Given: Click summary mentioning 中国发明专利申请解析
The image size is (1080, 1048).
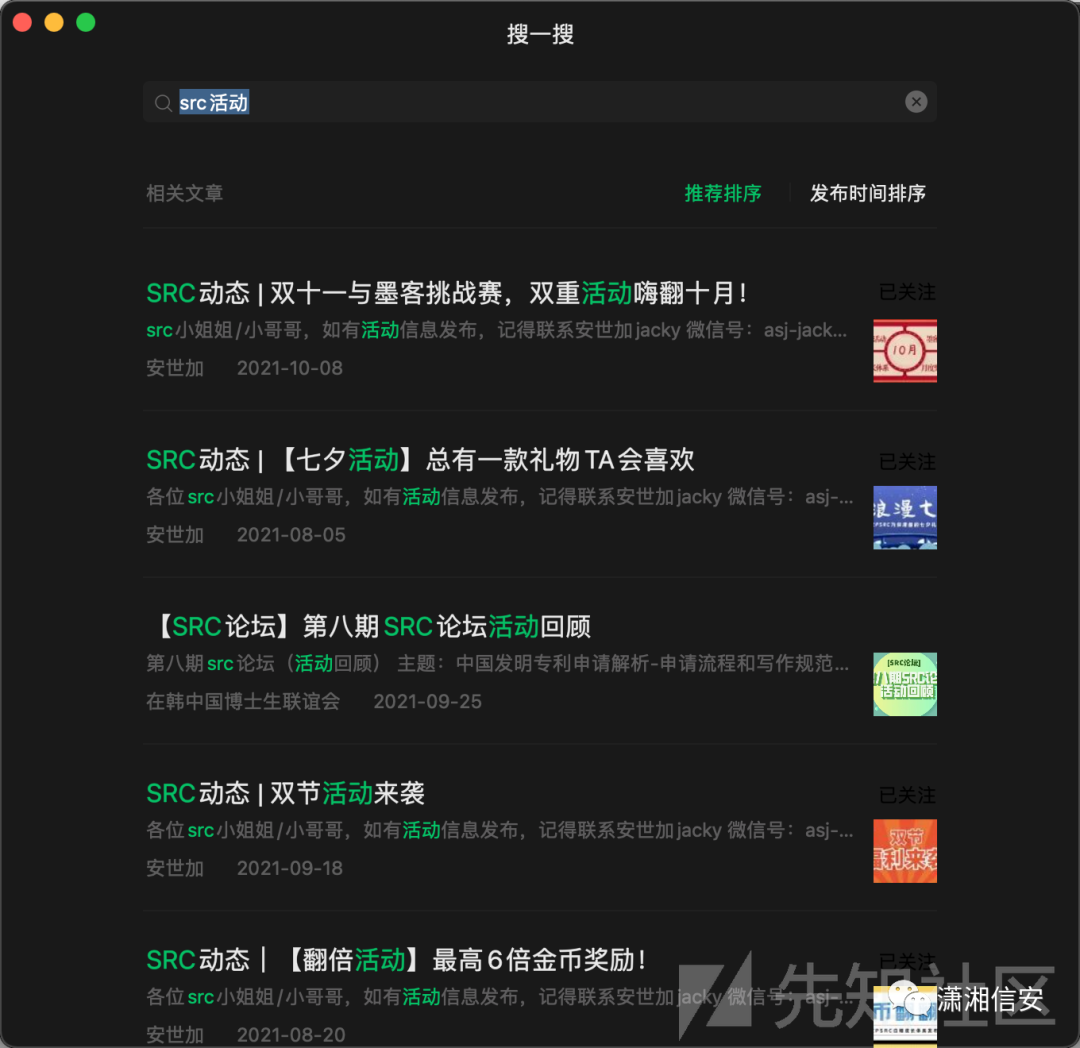Looking at the screenshot, I should [497, 663].
